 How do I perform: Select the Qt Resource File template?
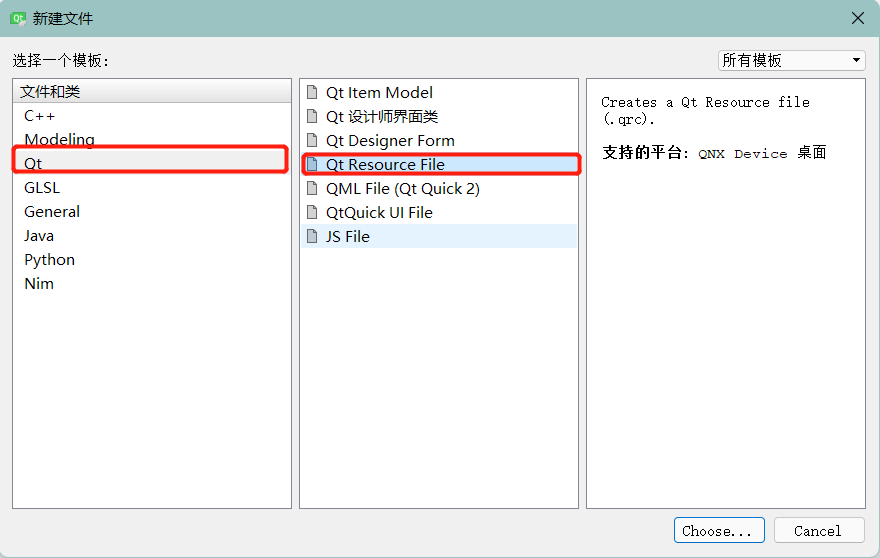[x=439, y=164]
